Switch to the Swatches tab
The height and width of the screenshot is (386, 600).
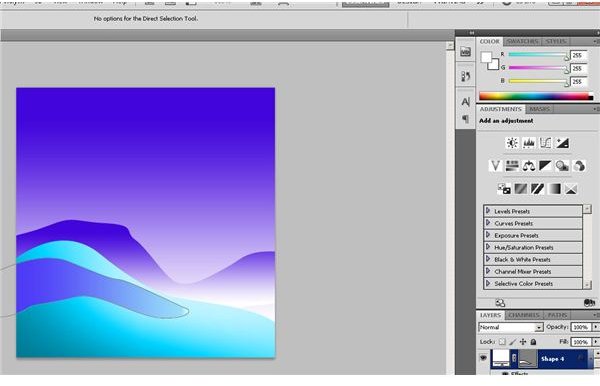[522, 41]
